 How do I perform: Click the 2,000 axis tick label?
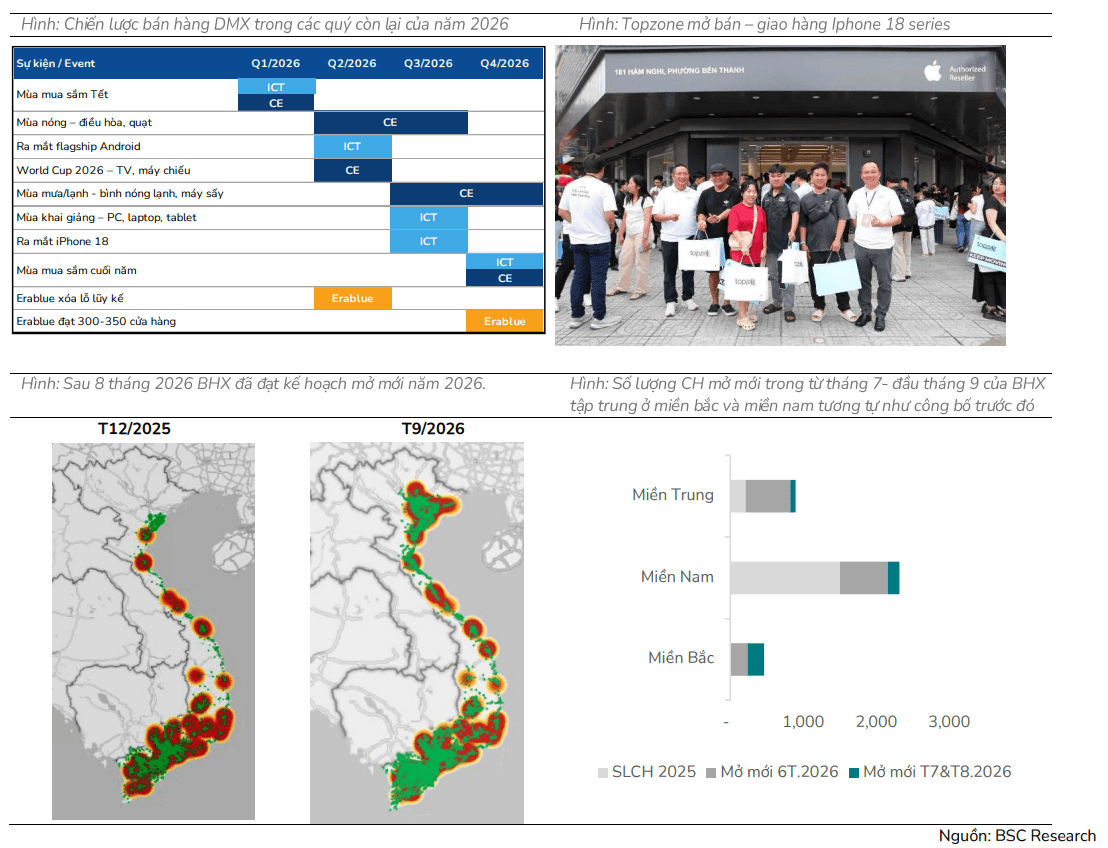click(x=876, y=722)
